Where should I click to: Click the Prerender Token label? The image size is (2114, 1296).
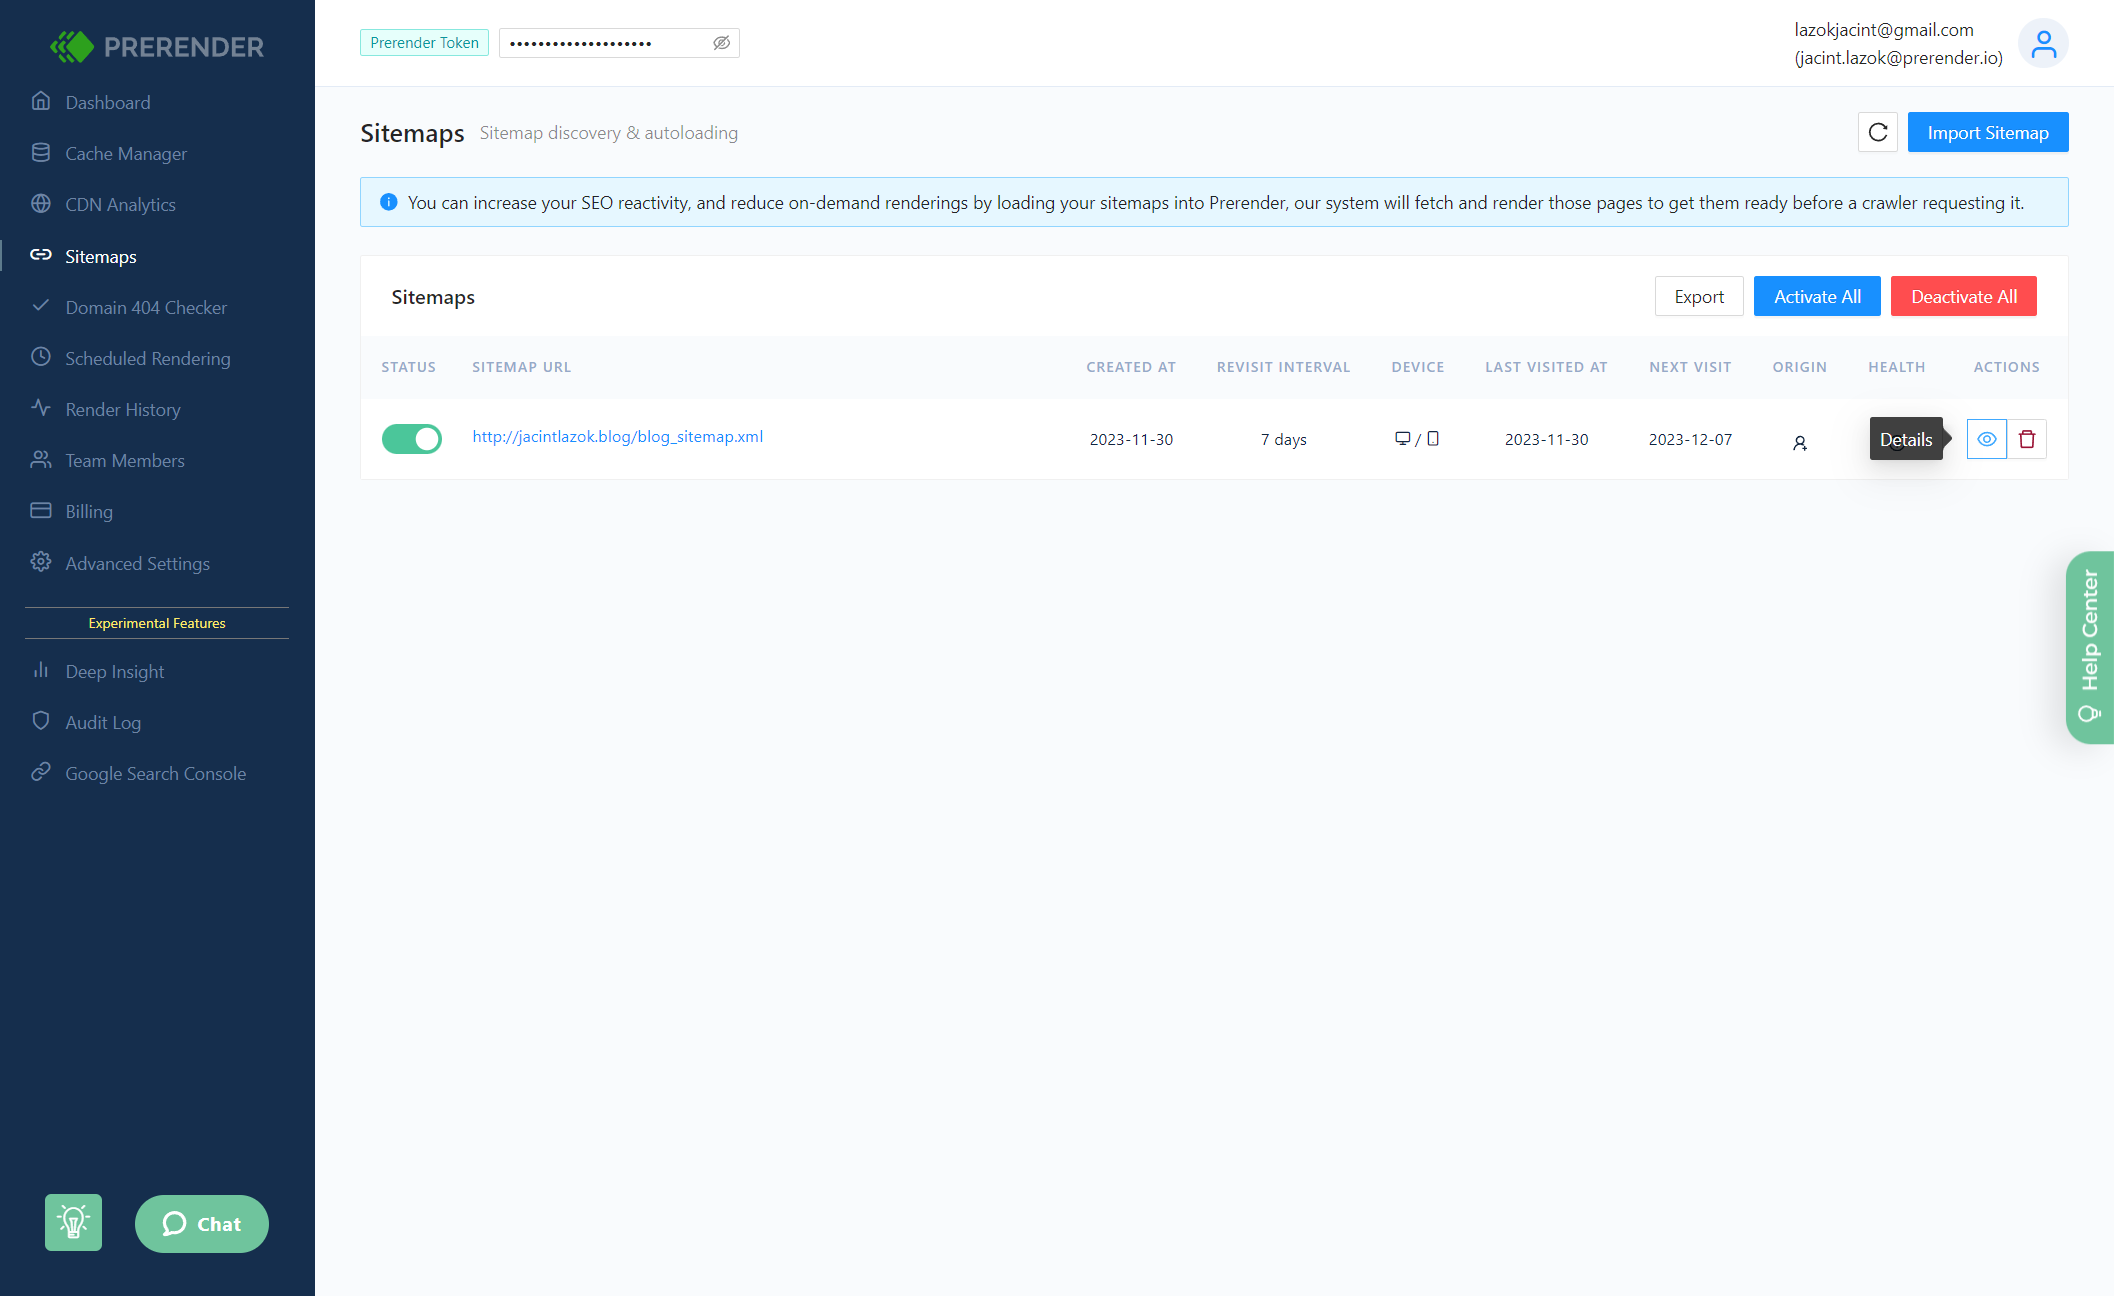pos(424,43)
